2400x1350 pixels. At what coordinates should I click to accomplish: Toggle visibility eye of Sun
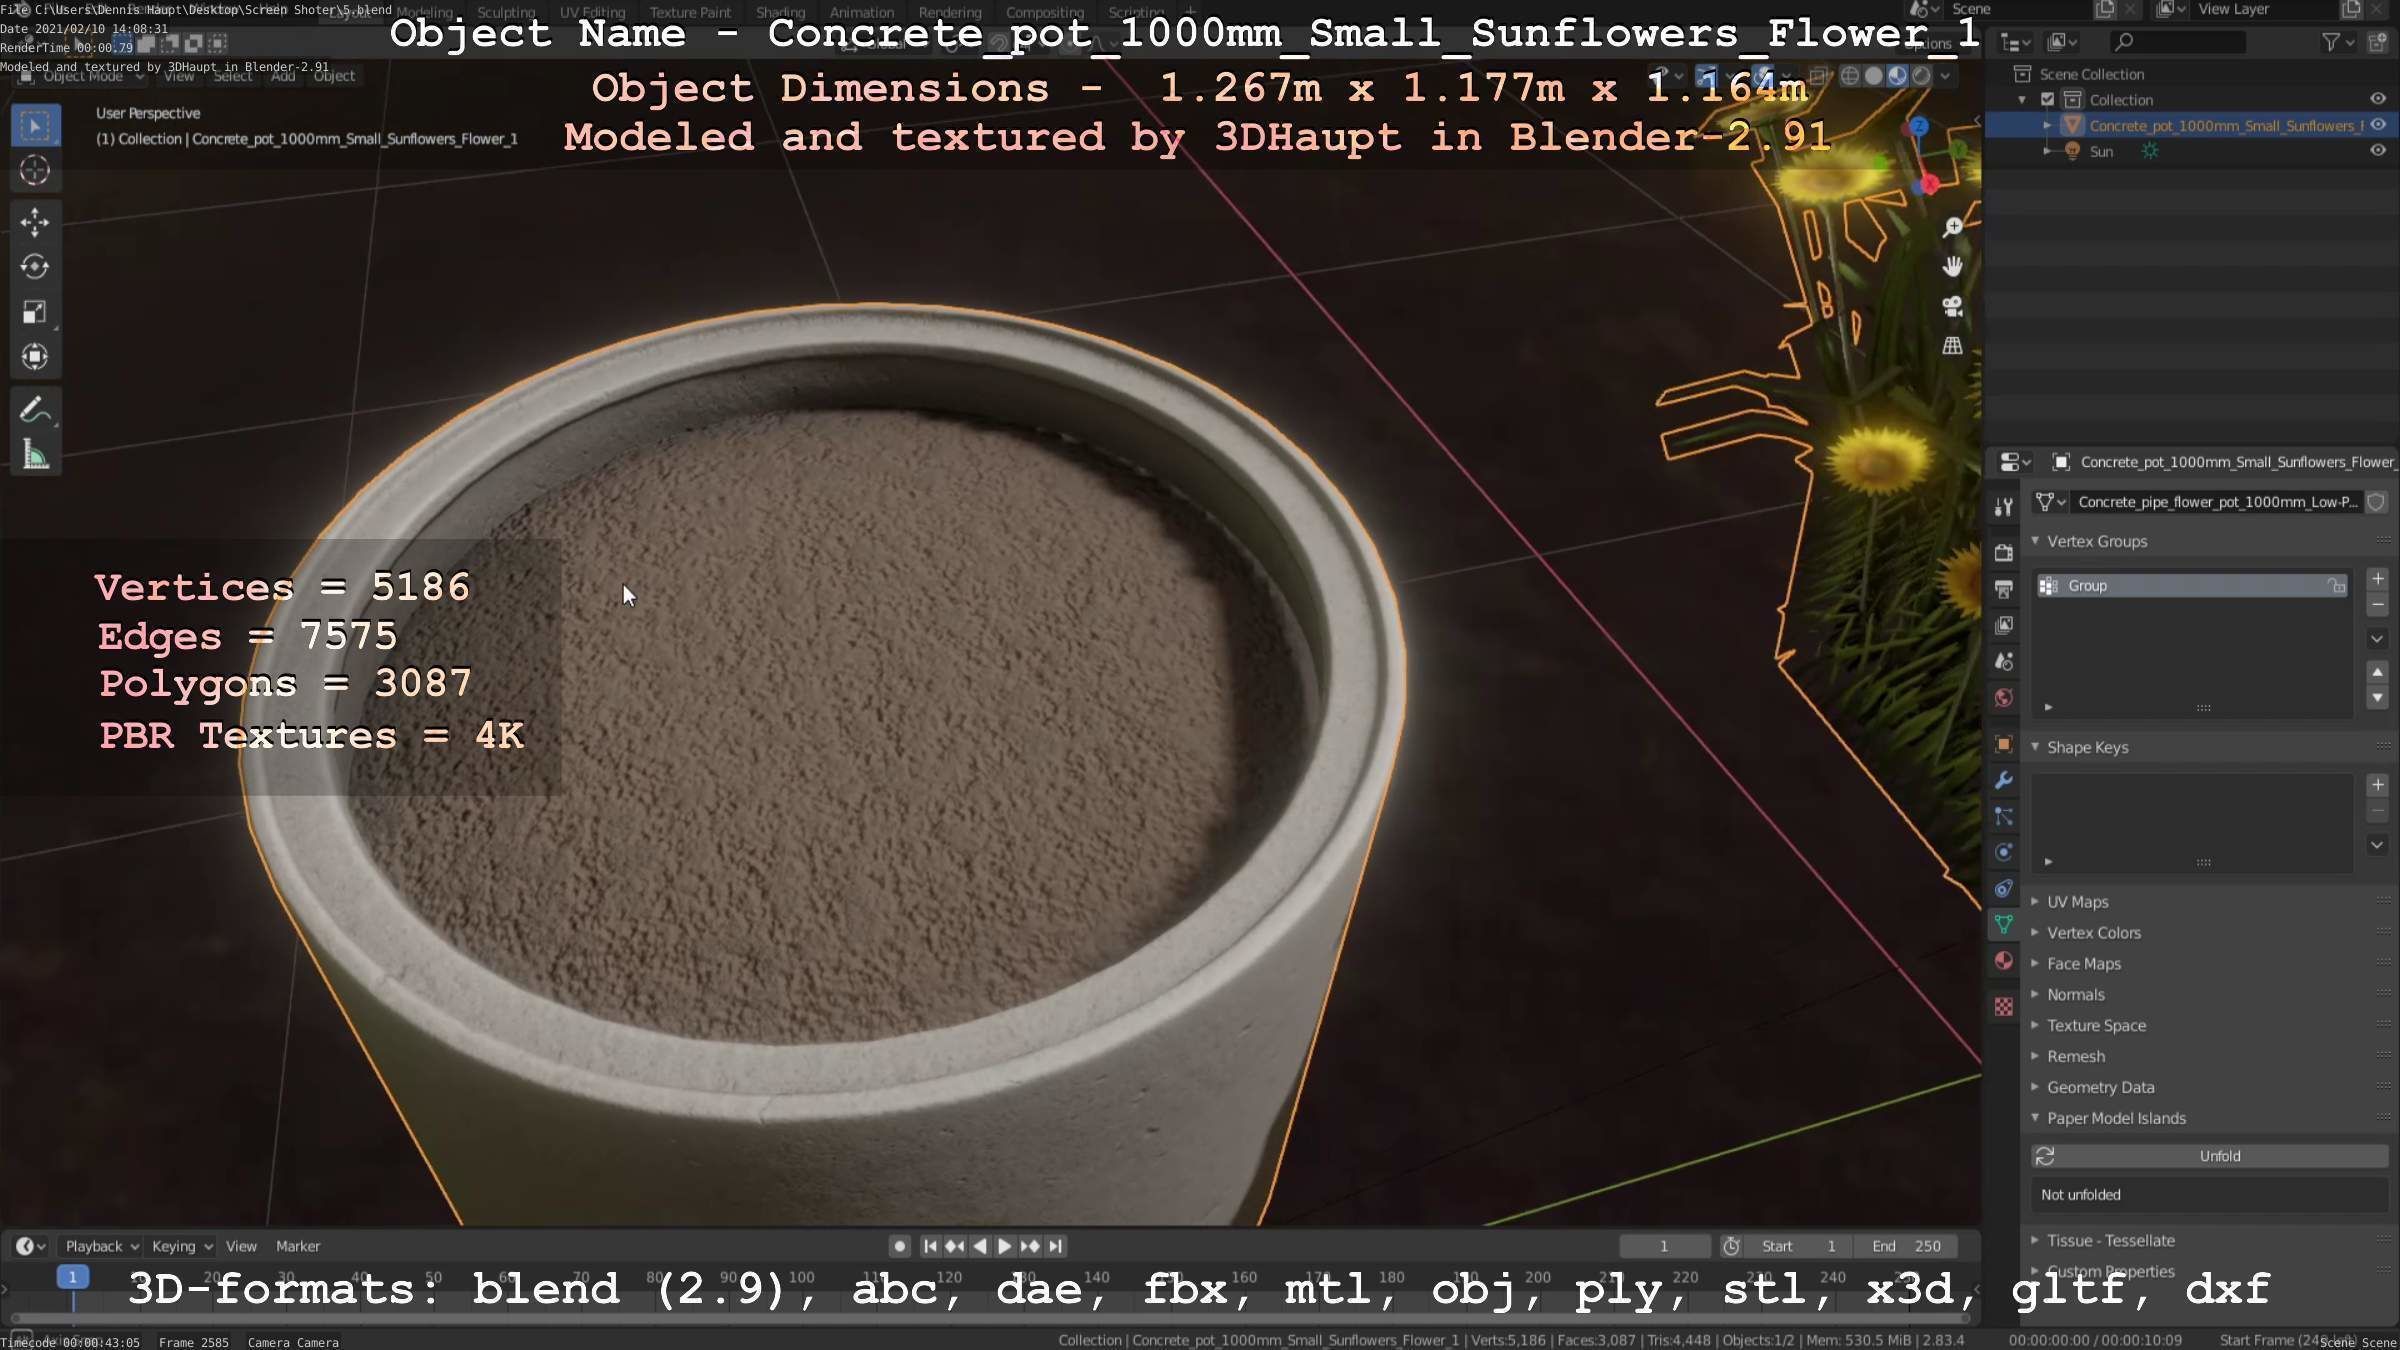pos(2378,151)
